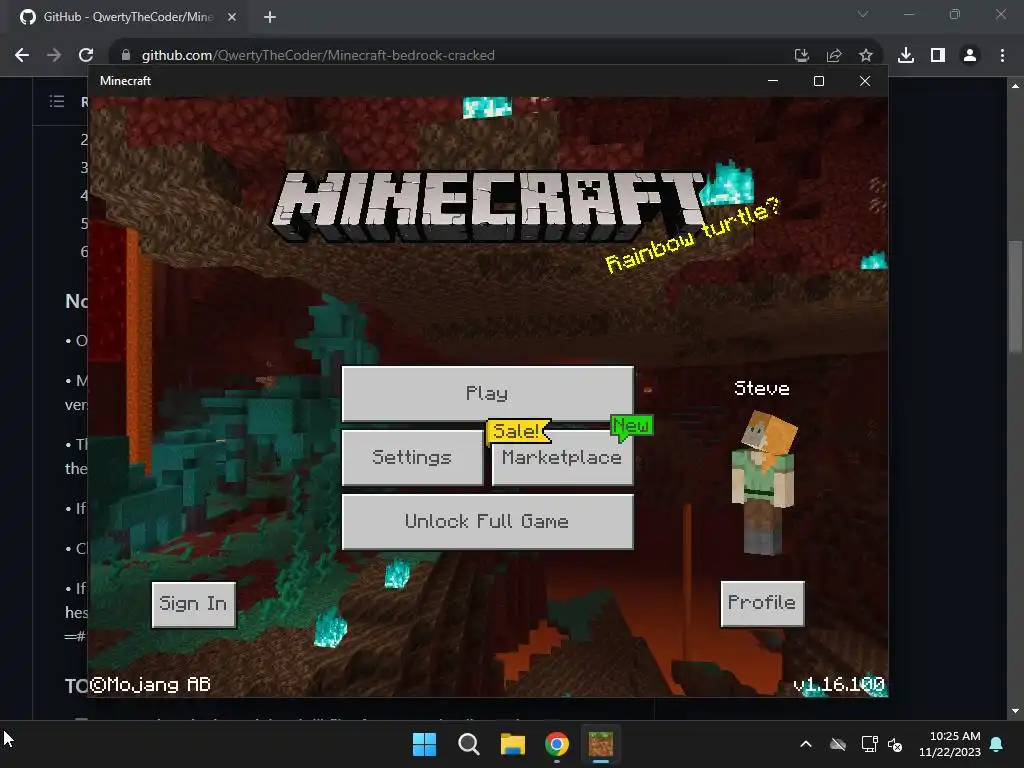The height and width of the screenshot is (768, 1024).
Task: Close the GitHub browser tab
Action: coord(232,18)
